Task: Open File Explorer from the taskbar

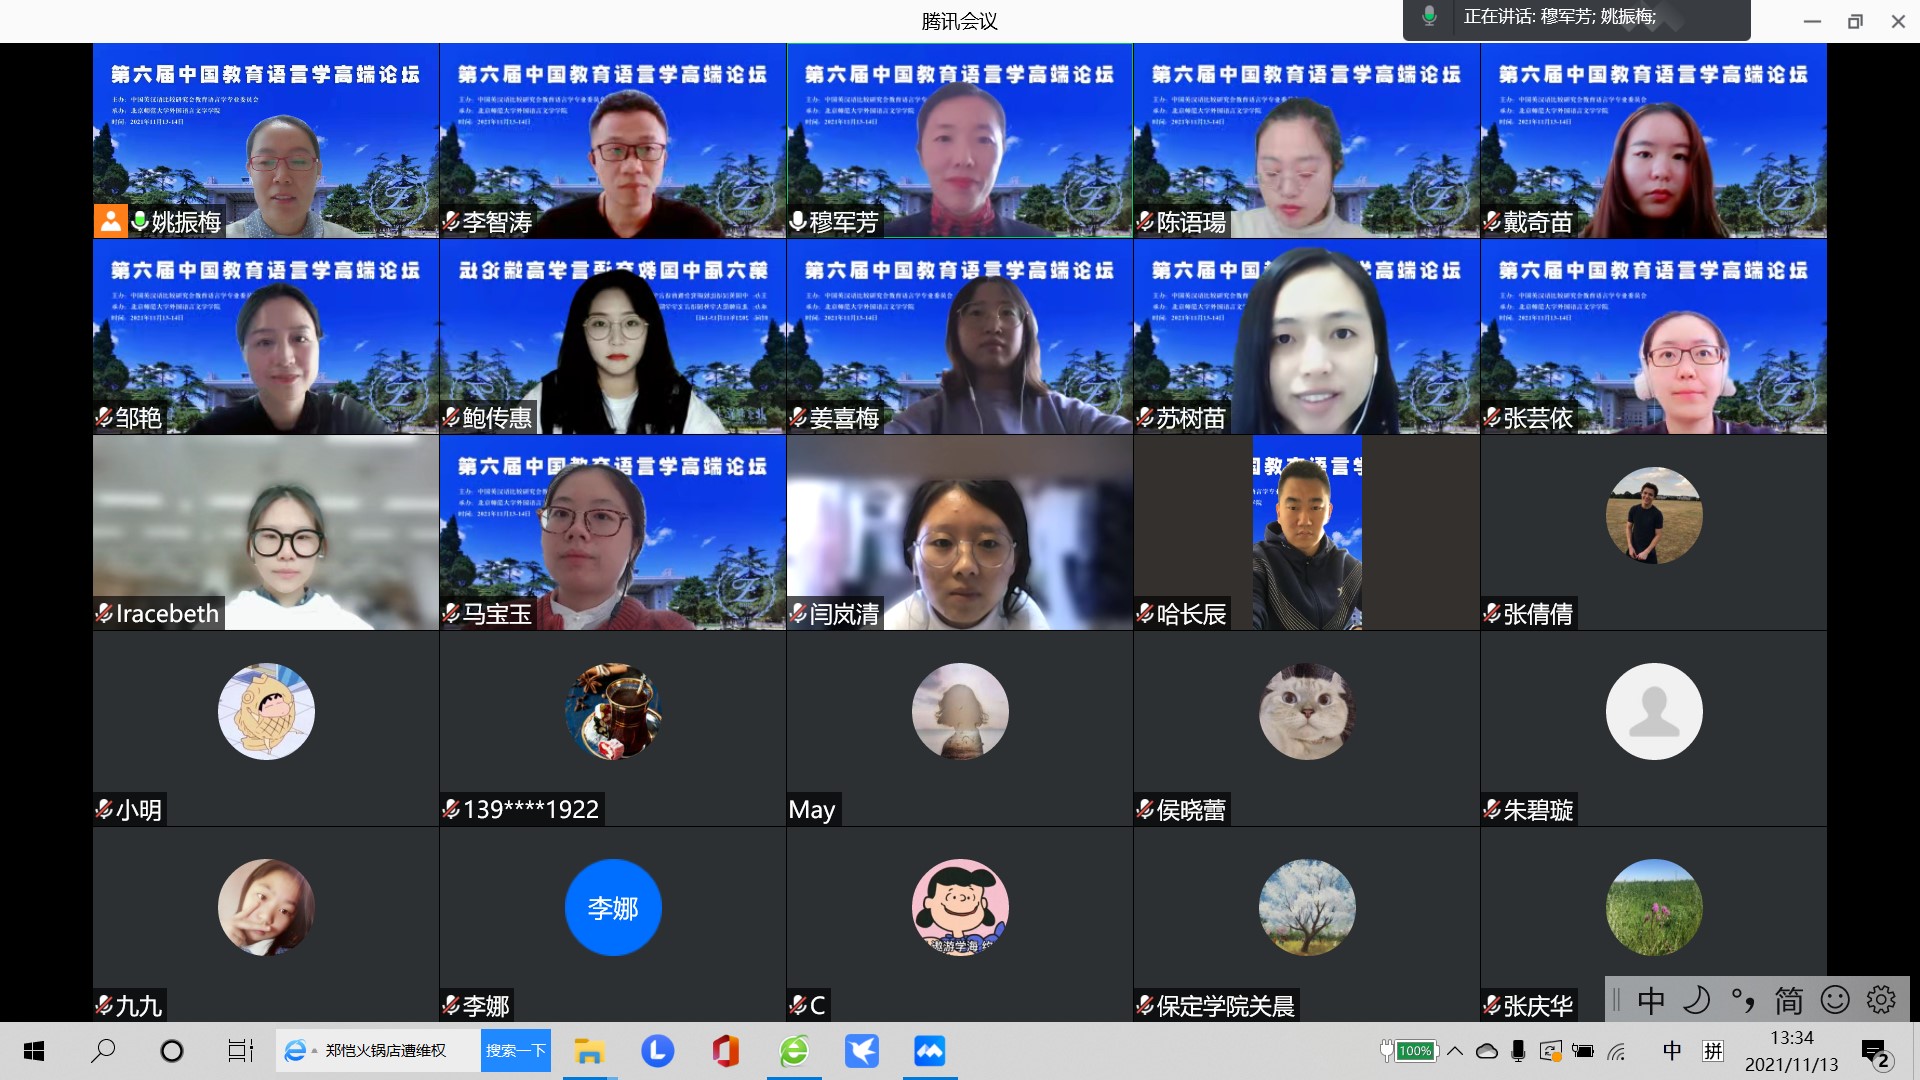Action: 590,1051
